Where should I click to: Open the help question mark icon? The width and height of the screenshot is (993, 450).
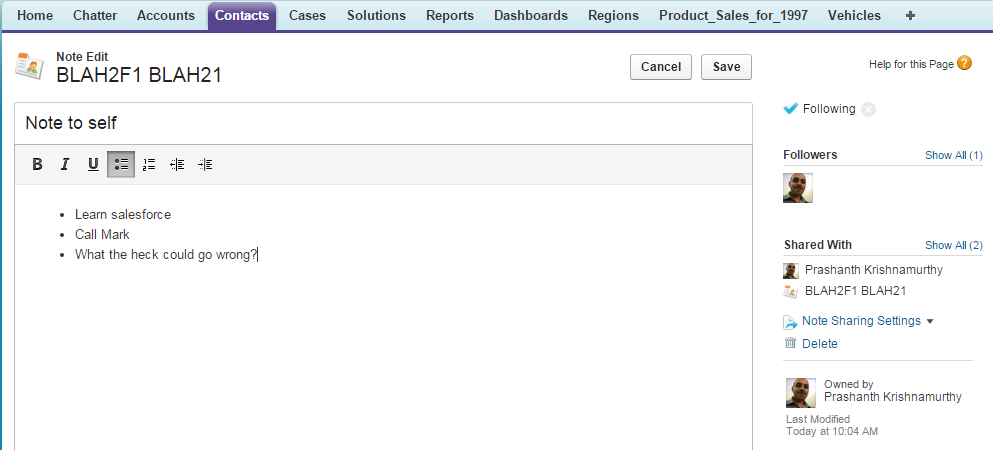click(x=965, y=63)
